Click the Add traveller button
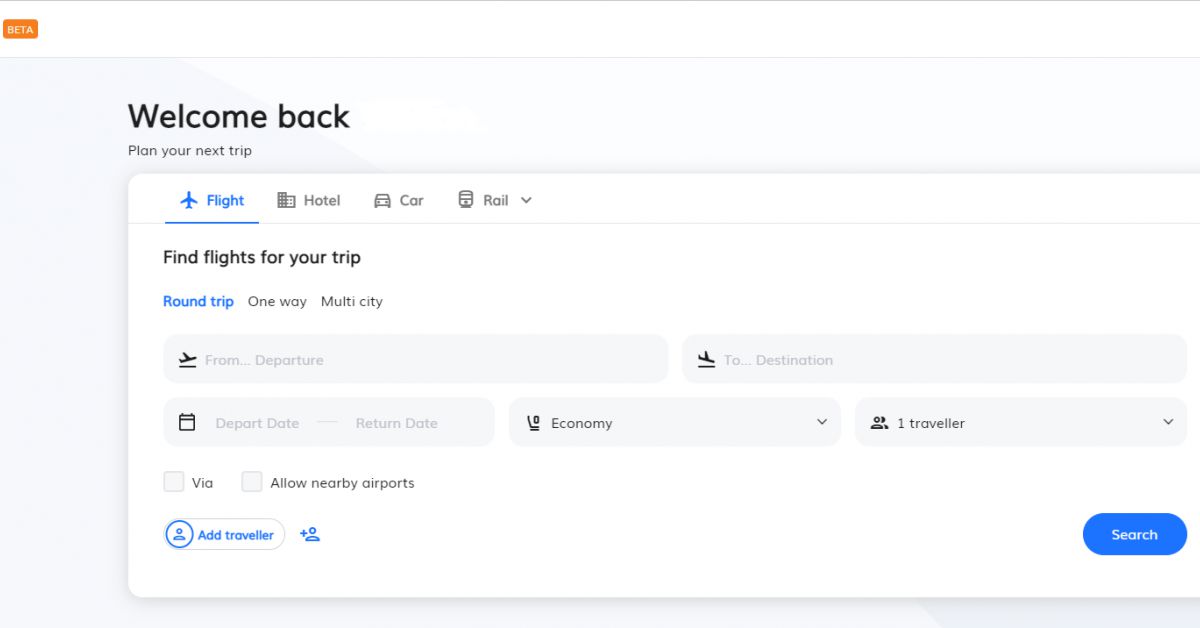The image size is (1200, 628). tap(224, 535)
